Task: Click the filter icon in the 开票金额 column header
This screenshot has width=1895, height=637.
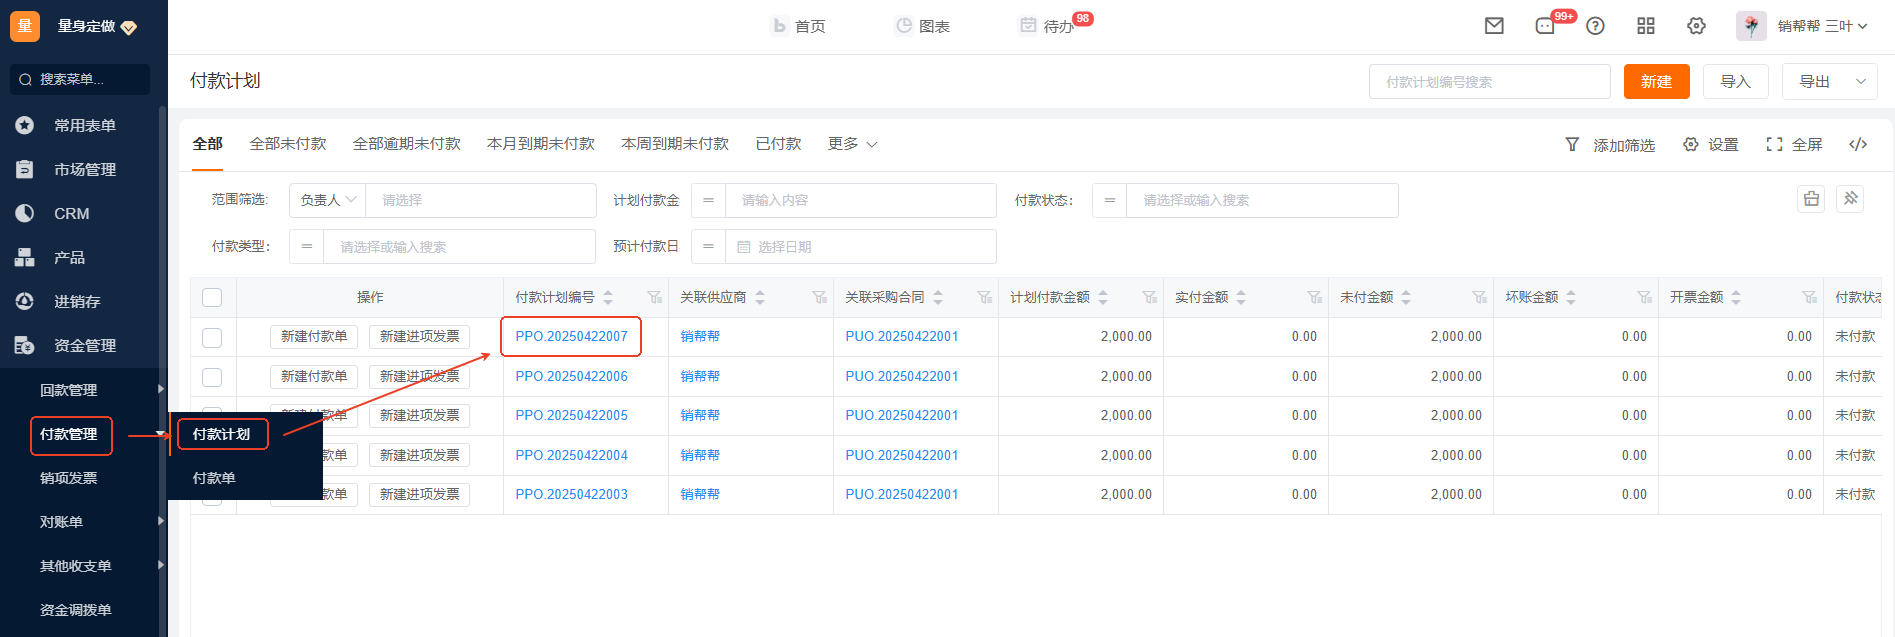Action: coord(1810,297)
